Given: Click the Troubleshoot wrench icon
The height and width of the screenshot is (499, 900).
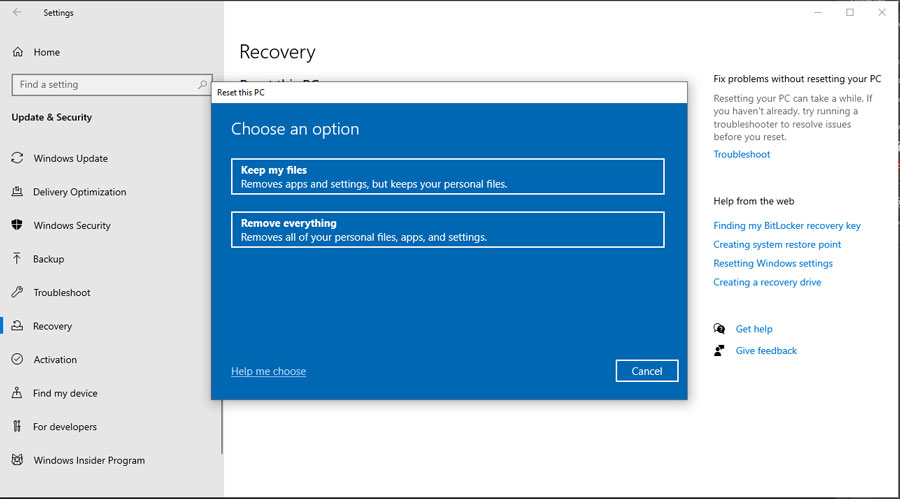Looking at the screenshot, I should pos(17,292).
